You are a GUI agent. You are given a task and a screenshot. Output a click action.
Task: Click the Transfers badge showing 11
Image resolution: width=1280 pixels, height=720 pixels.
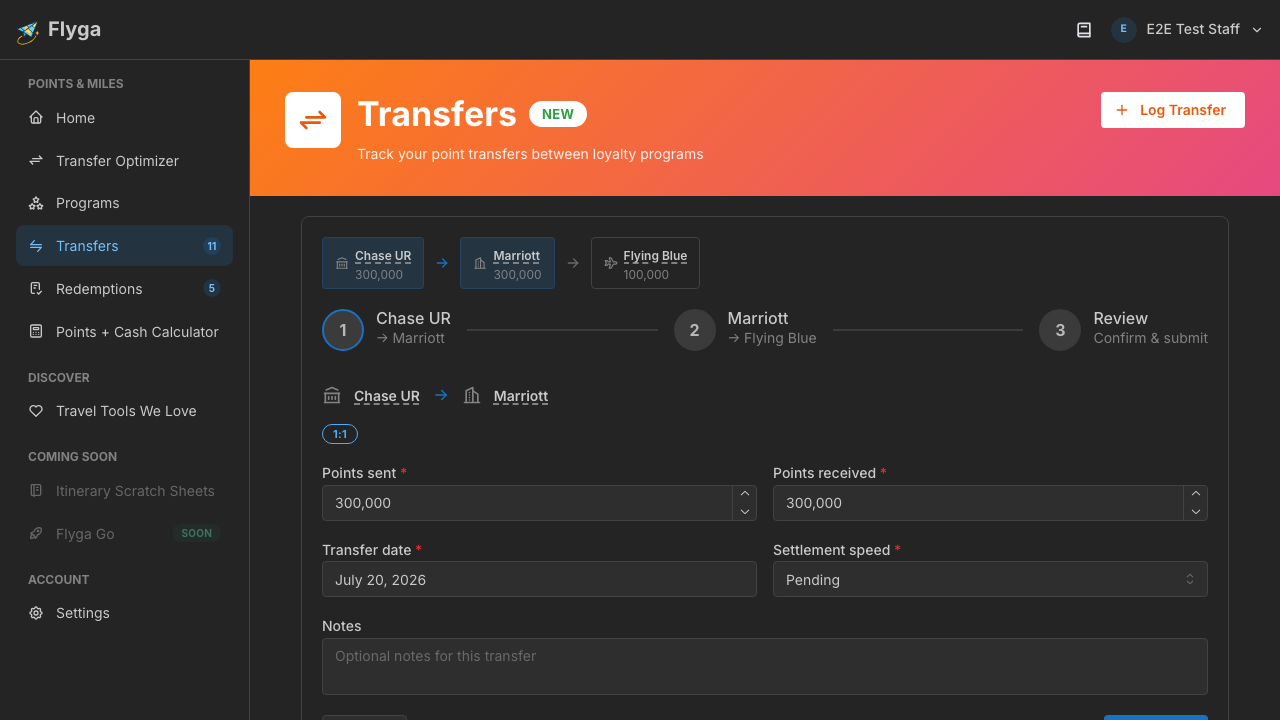[212, 246]
